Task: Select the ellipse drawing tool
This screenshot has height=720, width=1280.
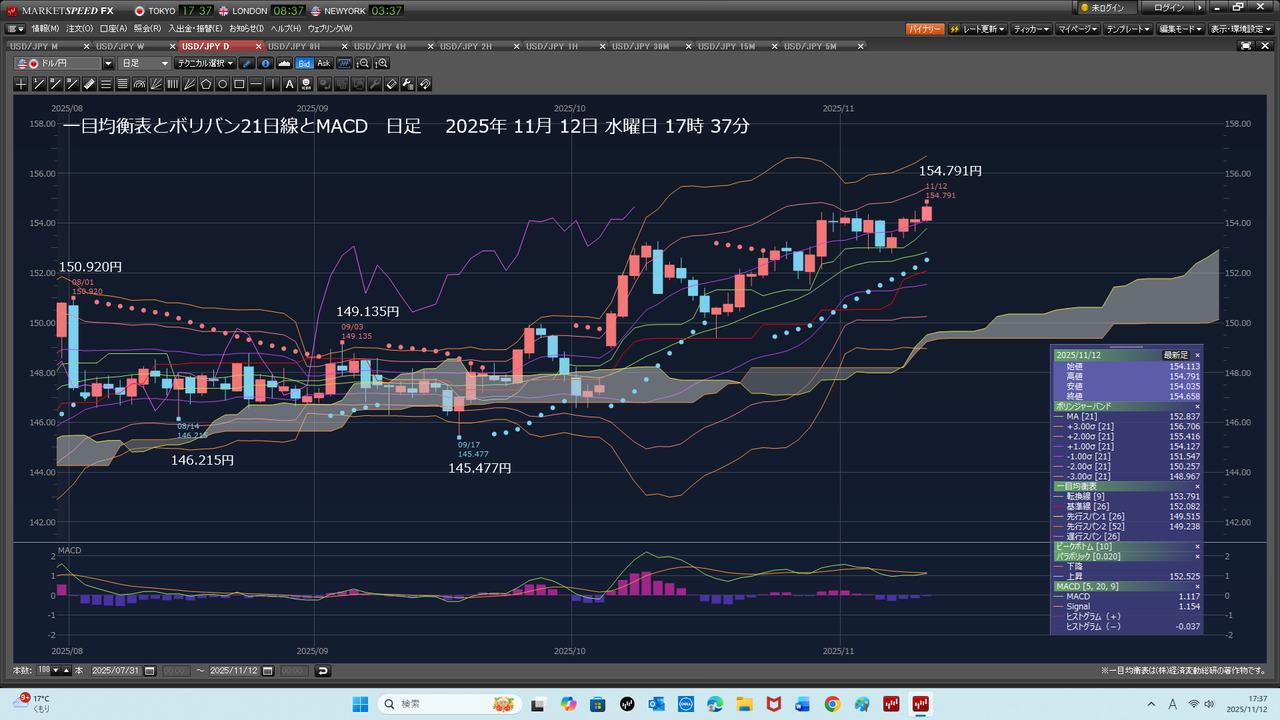Action: [x=223, y=84]
